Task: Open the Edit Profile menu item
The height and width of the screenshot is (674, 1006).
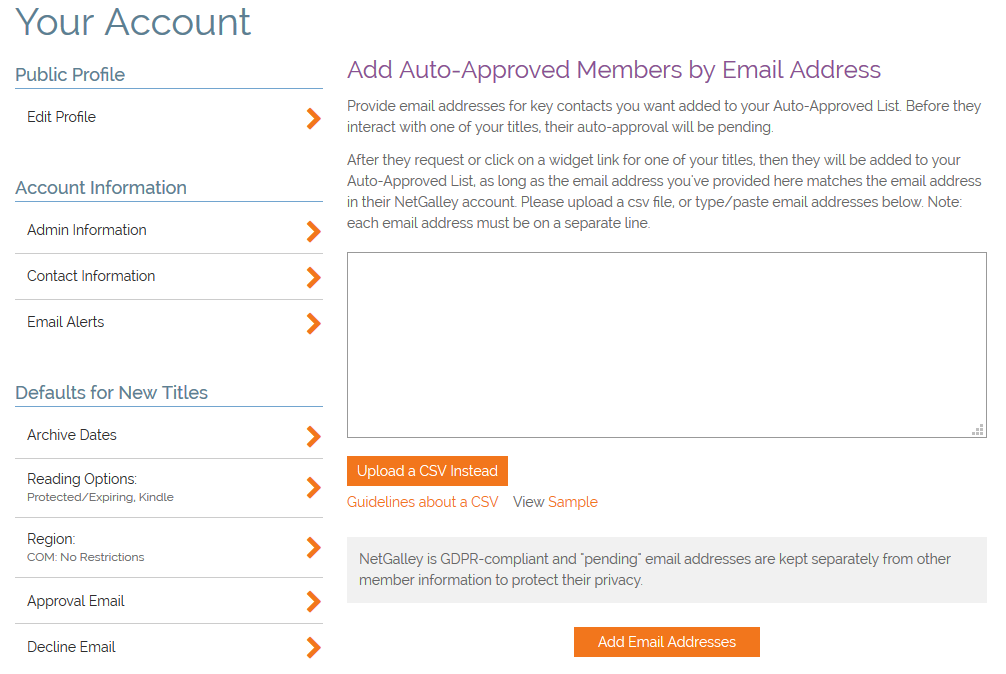Action: click(x=62, y=117)
